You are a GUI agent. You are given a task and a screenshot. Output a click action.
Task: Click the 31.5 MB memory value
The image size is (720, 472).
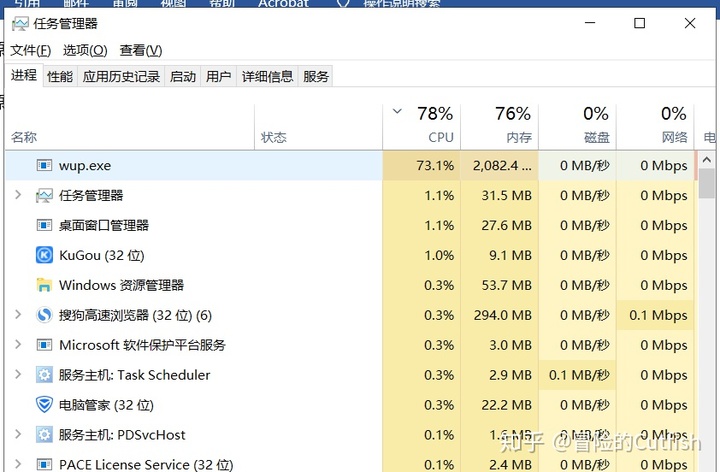(x=506, y=195)
